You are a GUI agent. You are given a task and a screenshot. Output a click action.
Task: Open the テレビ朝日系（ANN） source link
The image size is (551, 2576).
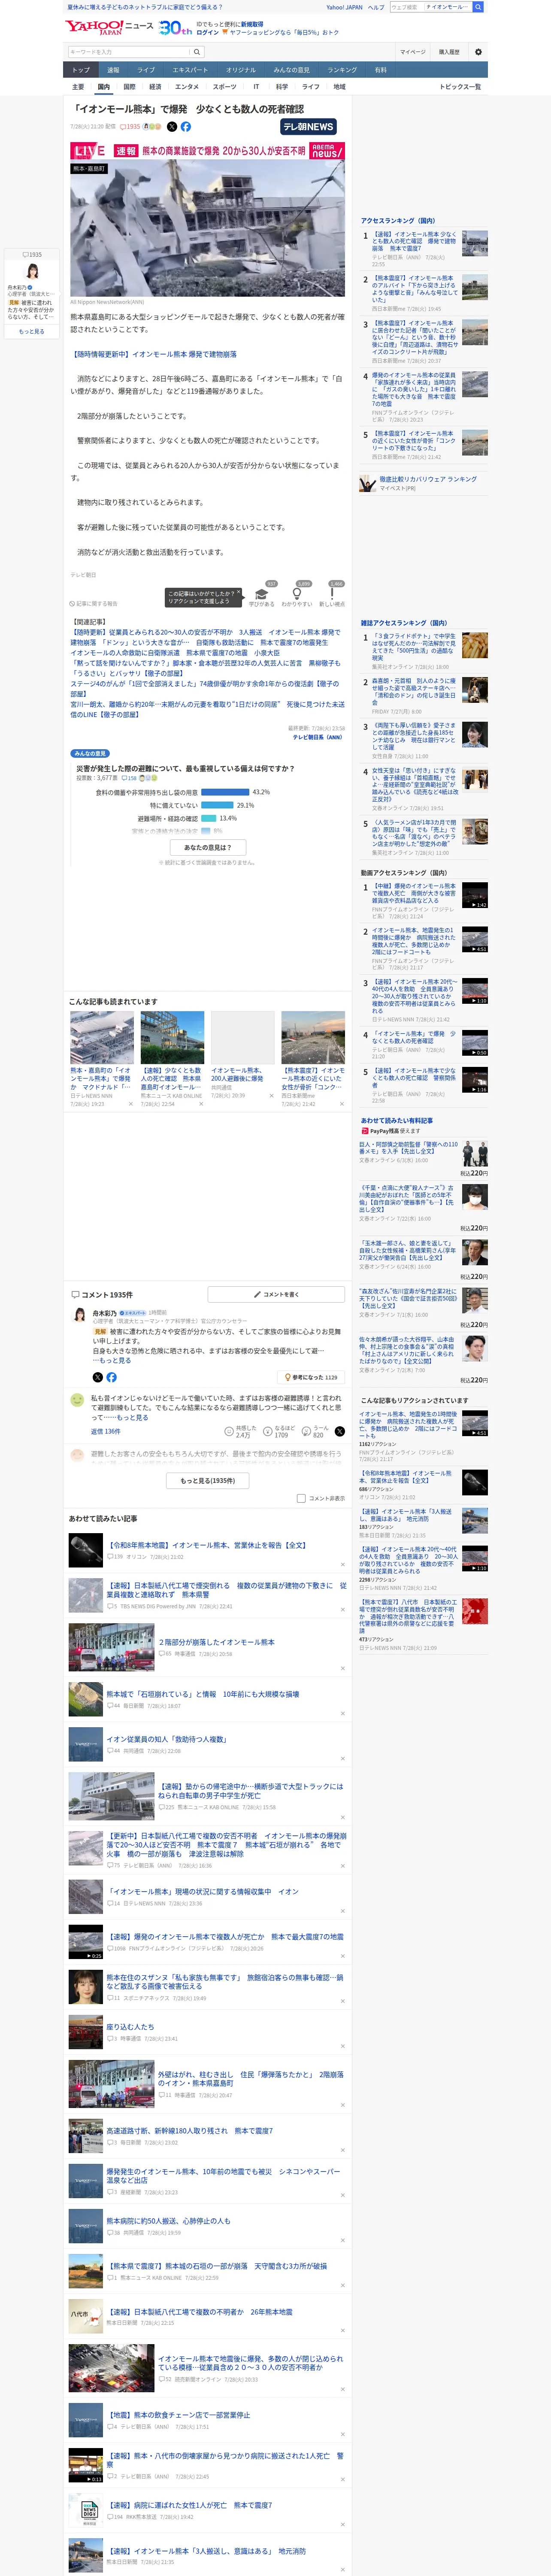pos(317,737)
